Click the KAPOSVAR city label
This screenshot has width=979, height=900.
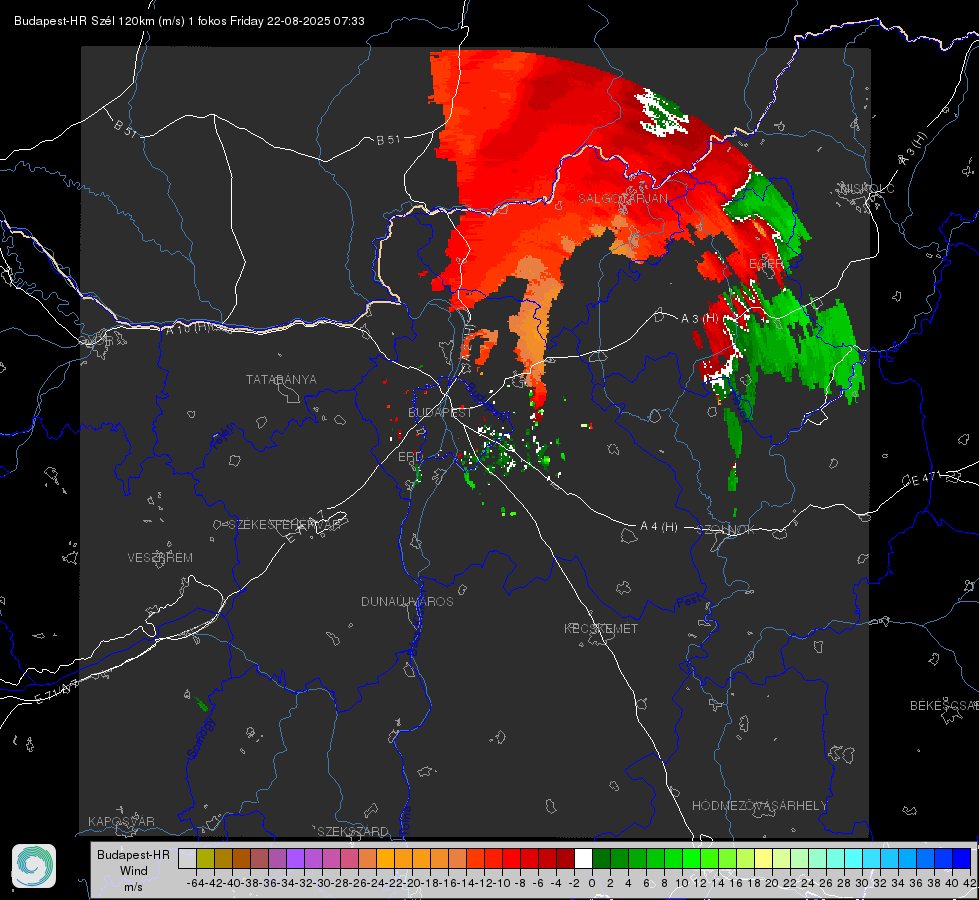pos(121,821)
